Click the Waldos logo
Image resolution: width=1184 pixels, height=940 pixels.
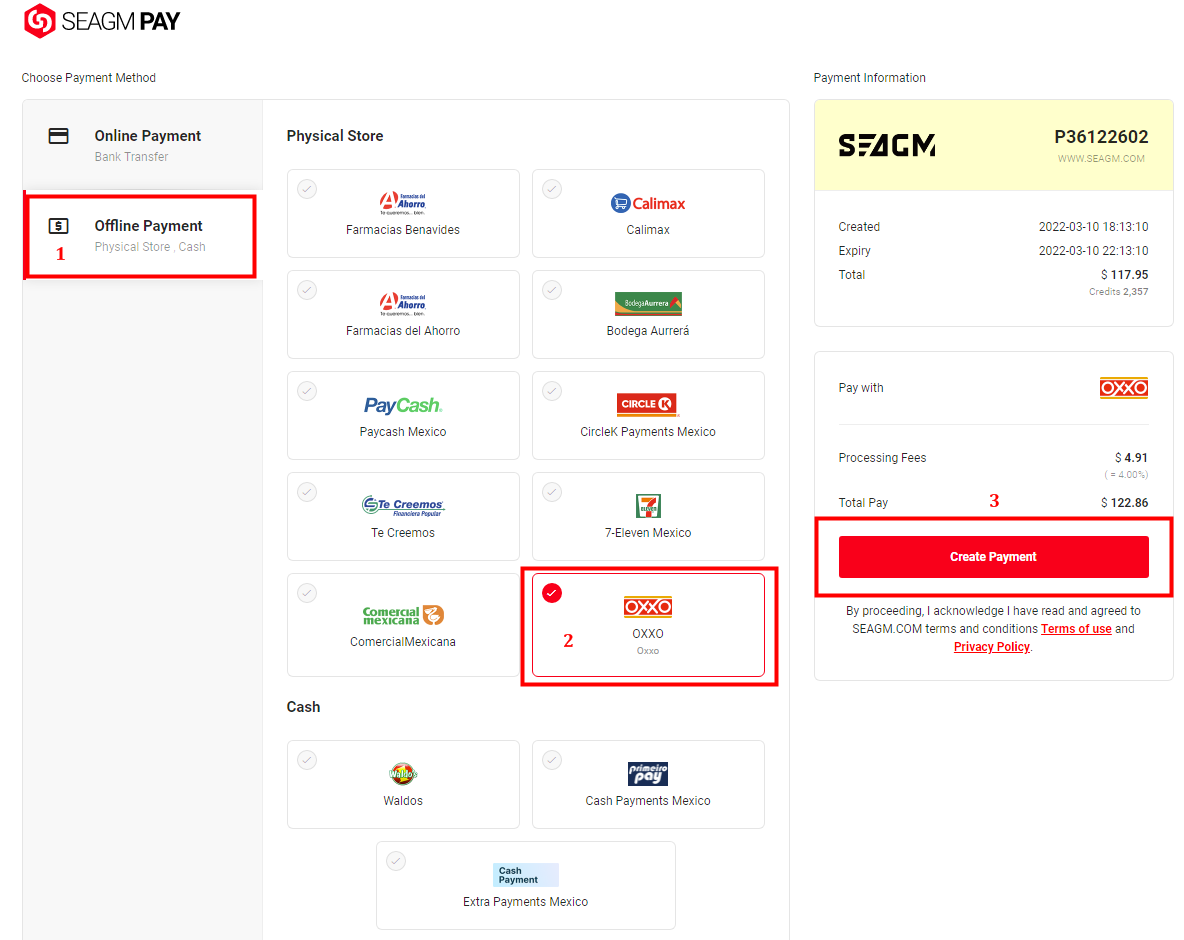402,774
